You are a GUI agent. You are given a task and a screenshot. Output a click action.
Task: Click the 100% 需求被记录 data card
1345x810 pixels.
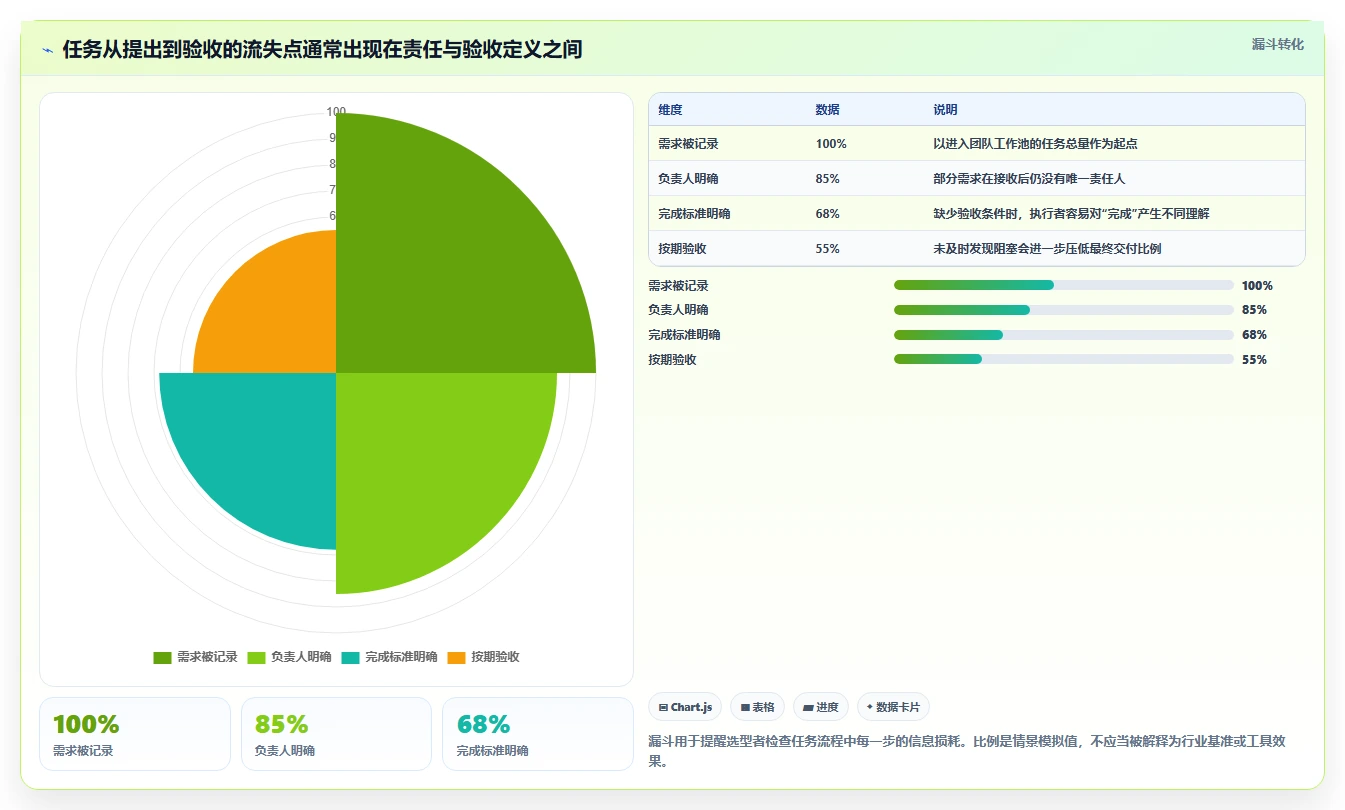[135, 734]
